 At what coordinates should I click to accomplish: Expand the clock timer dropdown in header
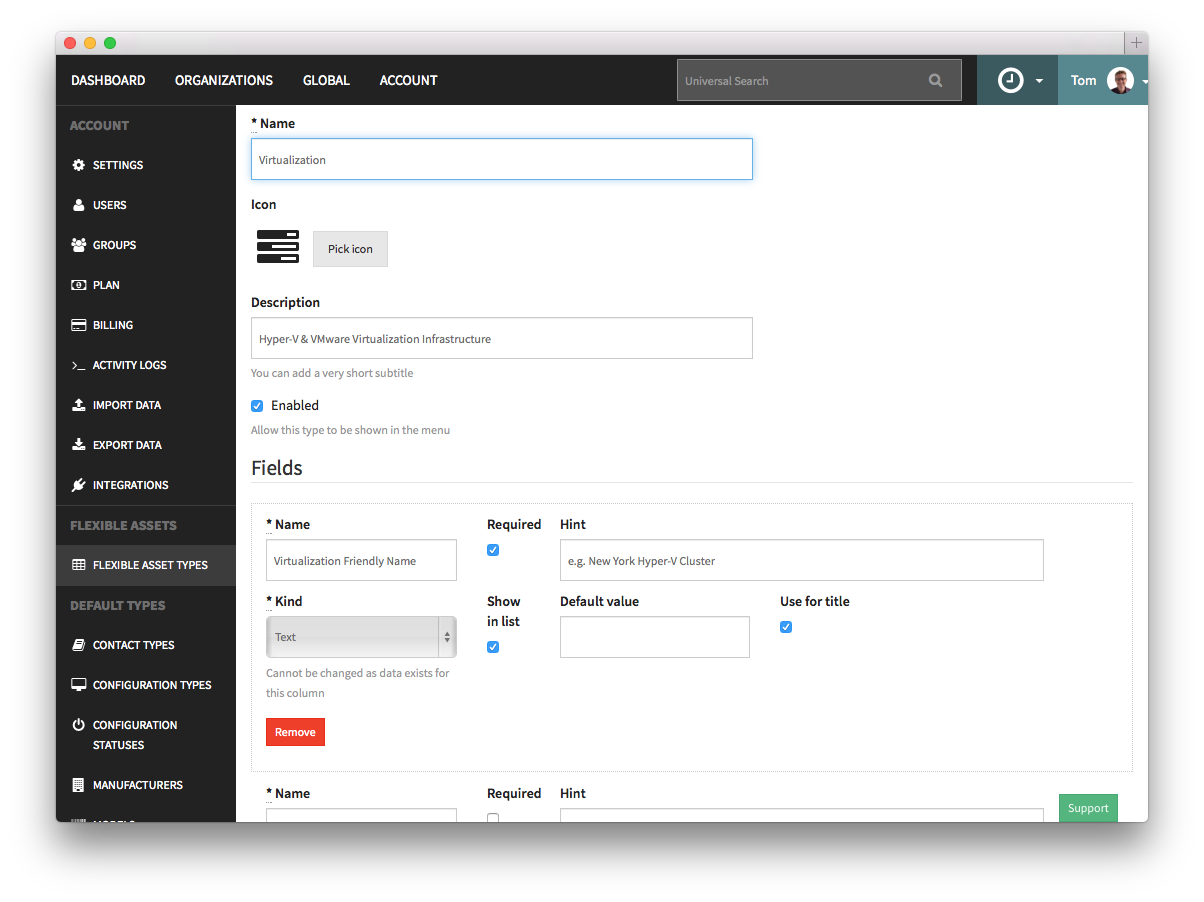[1022, 81]
